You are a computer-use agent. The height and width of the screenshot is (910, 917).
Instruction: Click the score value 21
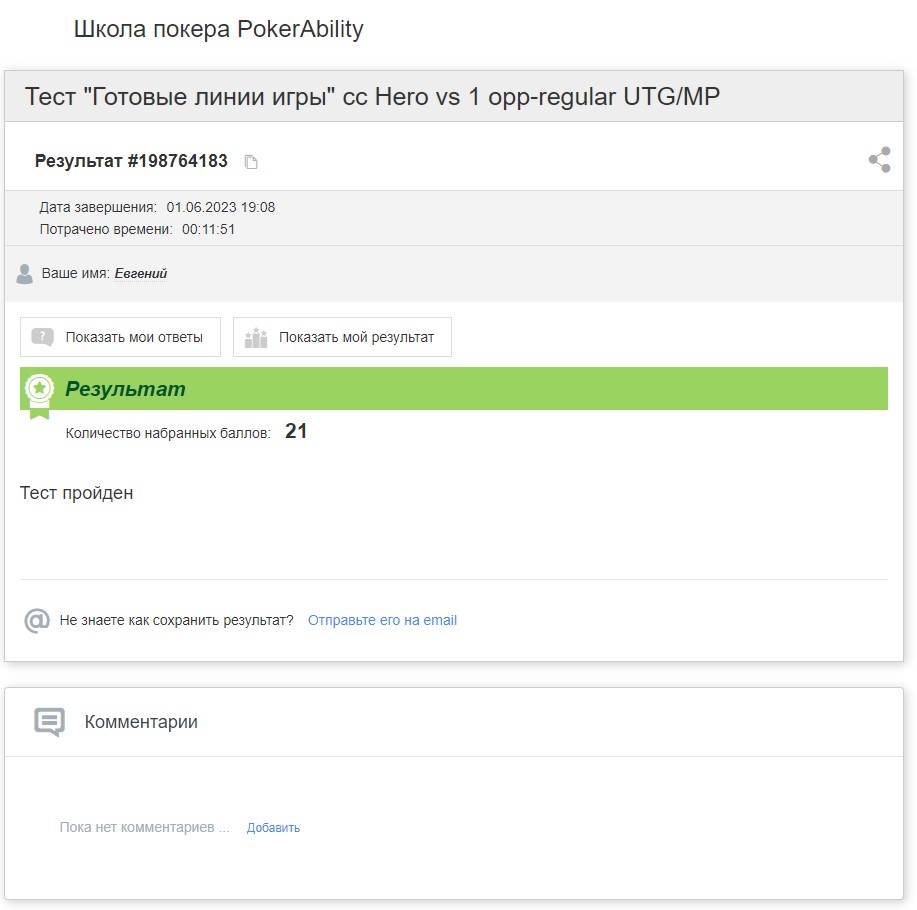(x=296, y=431)
